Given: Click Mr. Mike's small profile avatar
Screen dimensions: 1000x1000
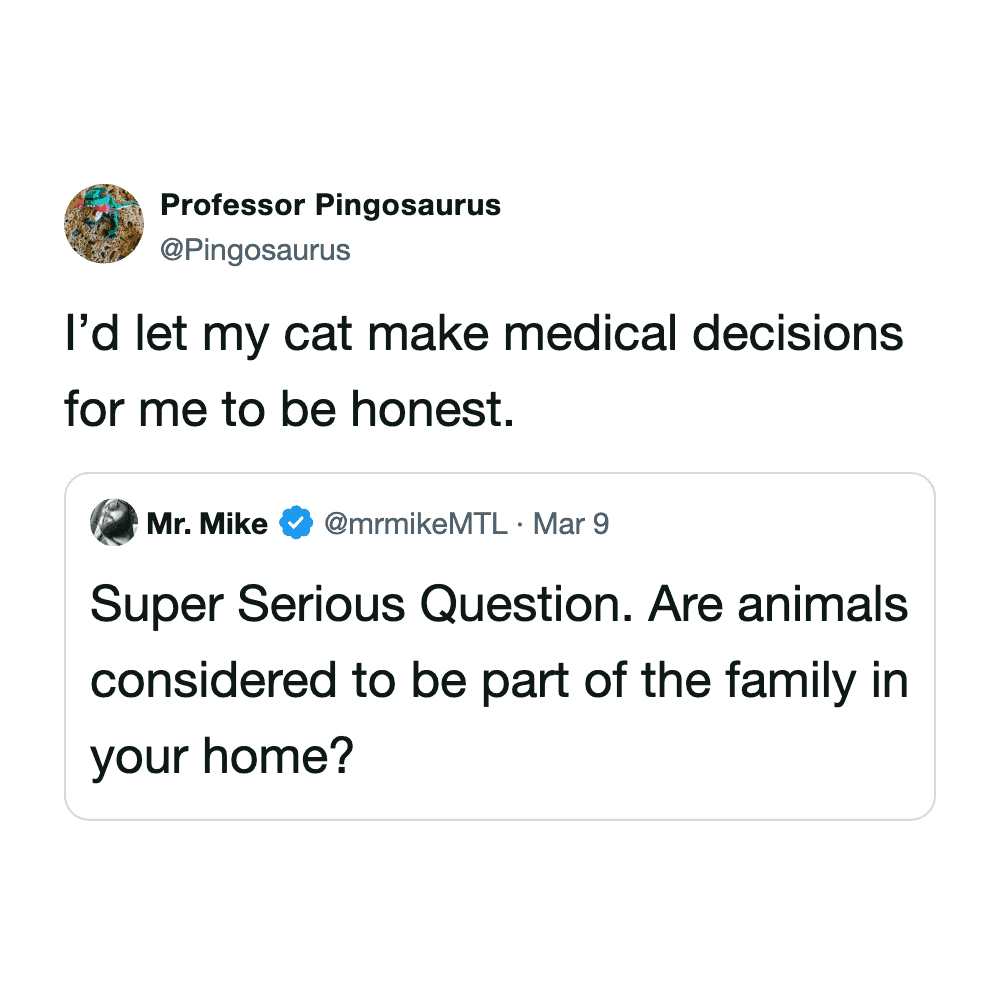Looking at the screenshot, I should pos(113,522).
